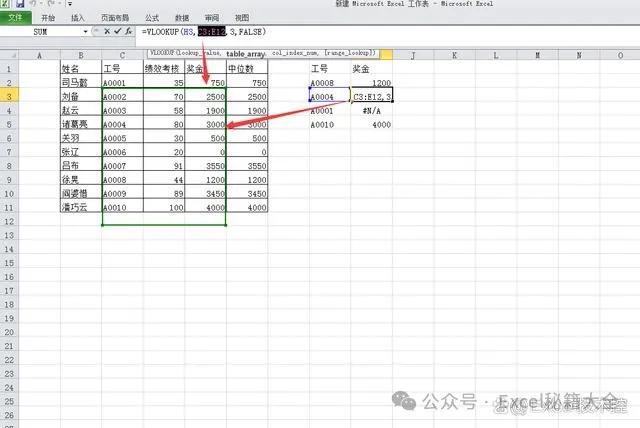Click the score cell showing 91
Viewport: 640px width, 428px height.
[164, 166]
